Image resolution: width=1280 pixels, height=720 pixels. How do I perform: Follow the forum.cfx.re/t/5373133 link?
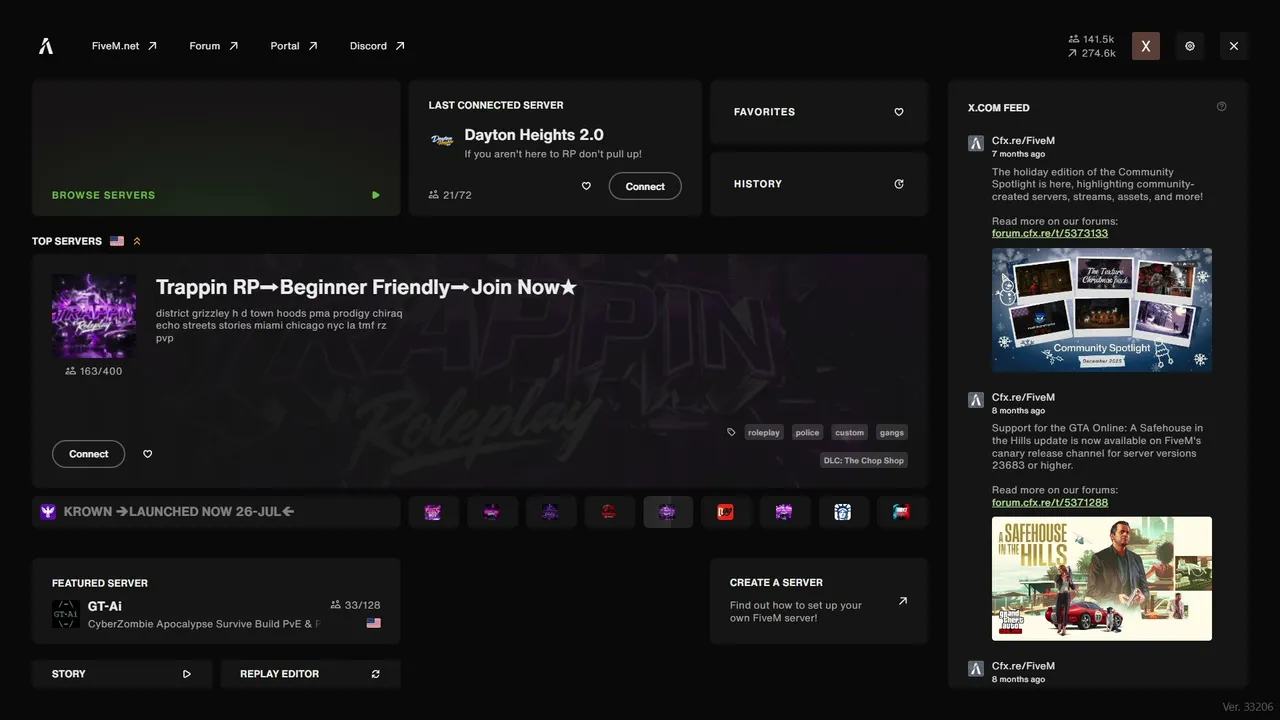(1050, 233)
